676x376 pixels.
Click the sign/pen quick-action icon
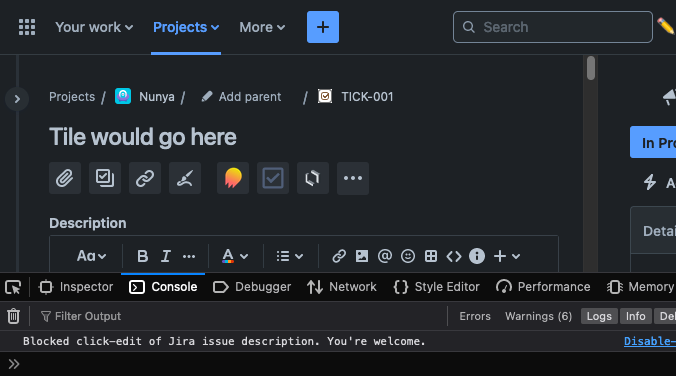click(x=185, y=178)
